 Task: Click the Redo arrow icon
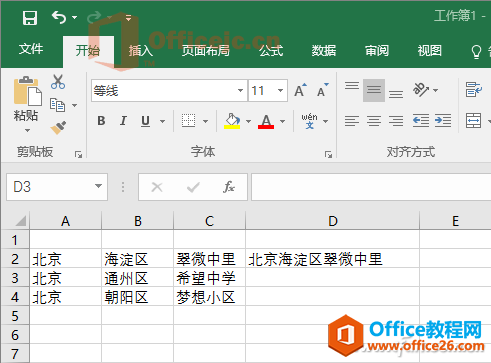[94, 17]
